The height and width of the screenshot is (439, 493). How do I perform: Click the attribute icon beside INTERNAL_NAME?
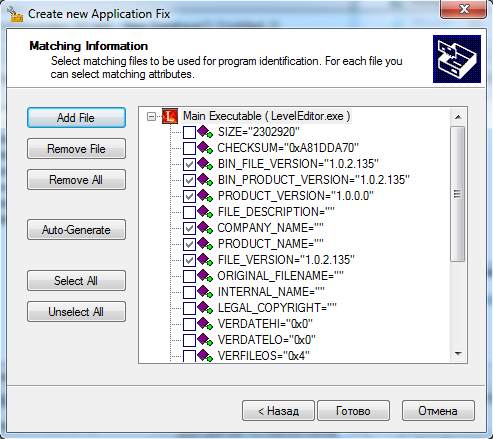(x=205, y=292)
